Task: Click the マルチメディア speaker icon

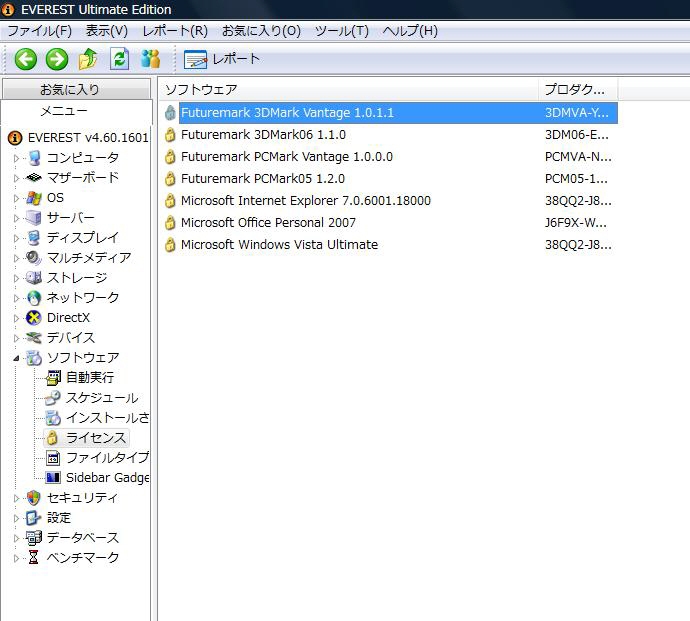Action: tap(34, 257)
